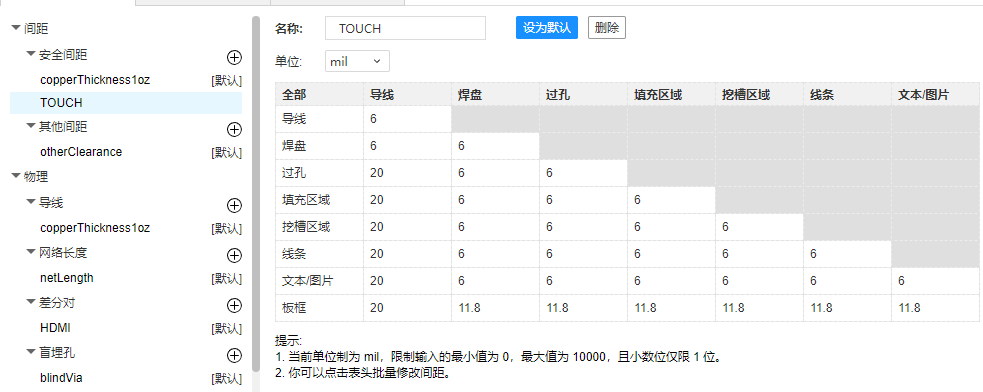Edit 板框 row 导线 column value 20
Screen dimensions: 983x392
(x=407, y=308)
